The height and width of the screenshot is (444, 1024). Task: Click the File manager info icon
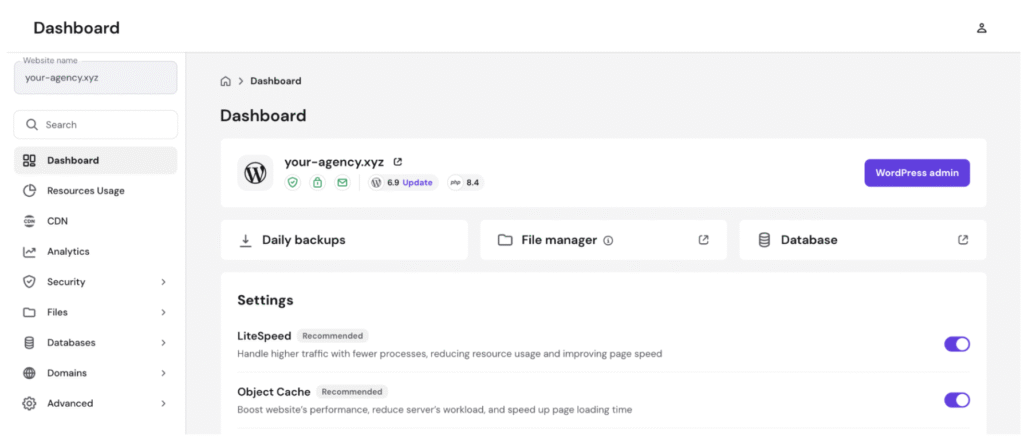608,240
